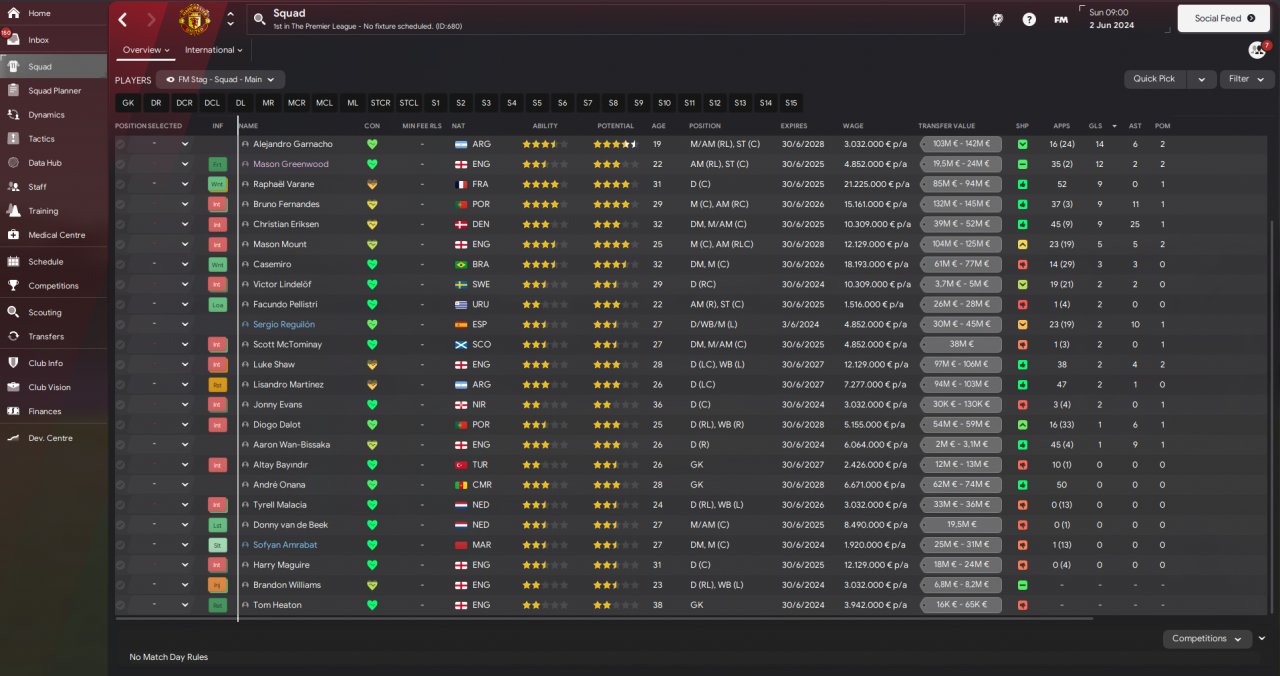Viewport: 1280px width, 676px height.
Task: Click Raphaël Varane's Wnt info badge
Action: coord(217,184)
